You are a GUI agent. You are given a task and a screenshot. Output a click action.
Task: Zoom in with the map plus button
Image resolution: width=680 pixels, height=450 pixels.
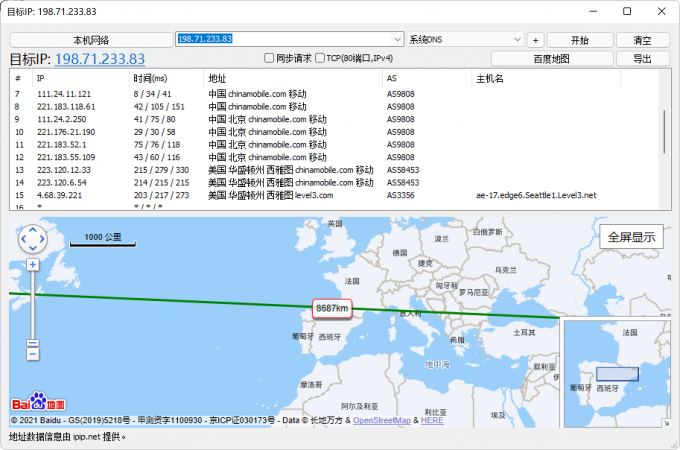click(33, 264)
